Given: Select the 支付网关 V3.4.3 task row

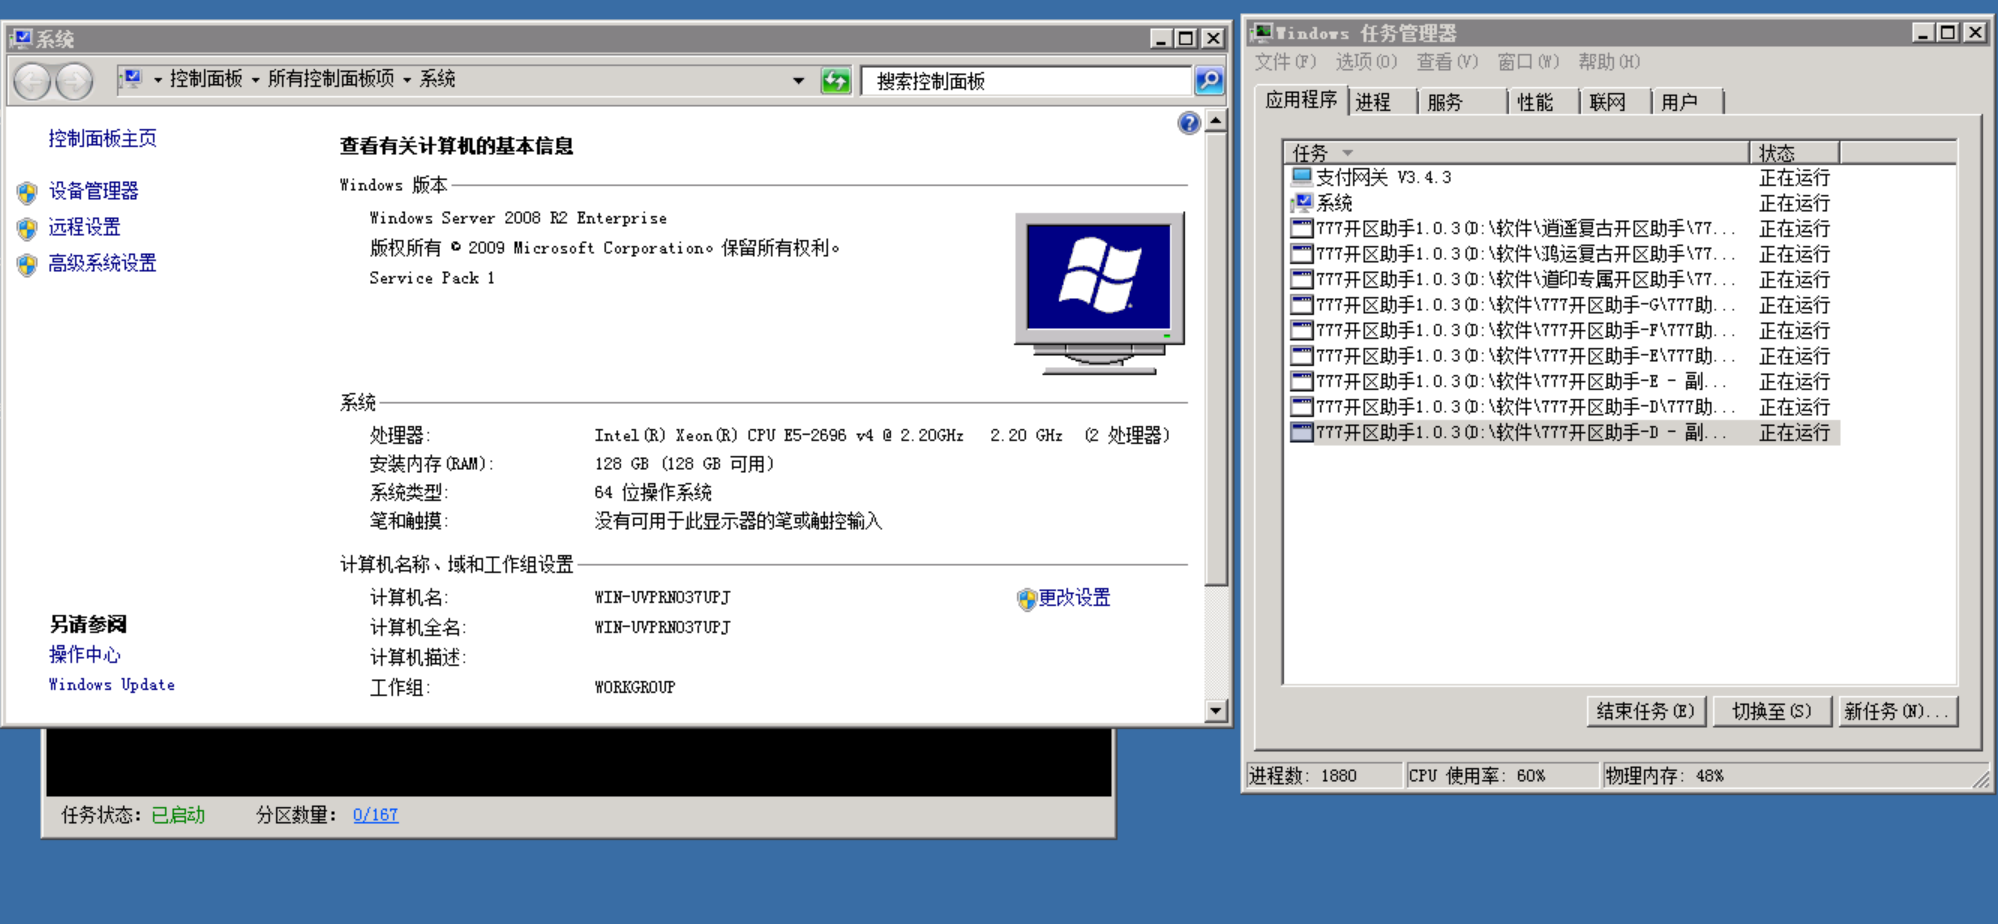Looking at the screenshot, I should 1563,177.
